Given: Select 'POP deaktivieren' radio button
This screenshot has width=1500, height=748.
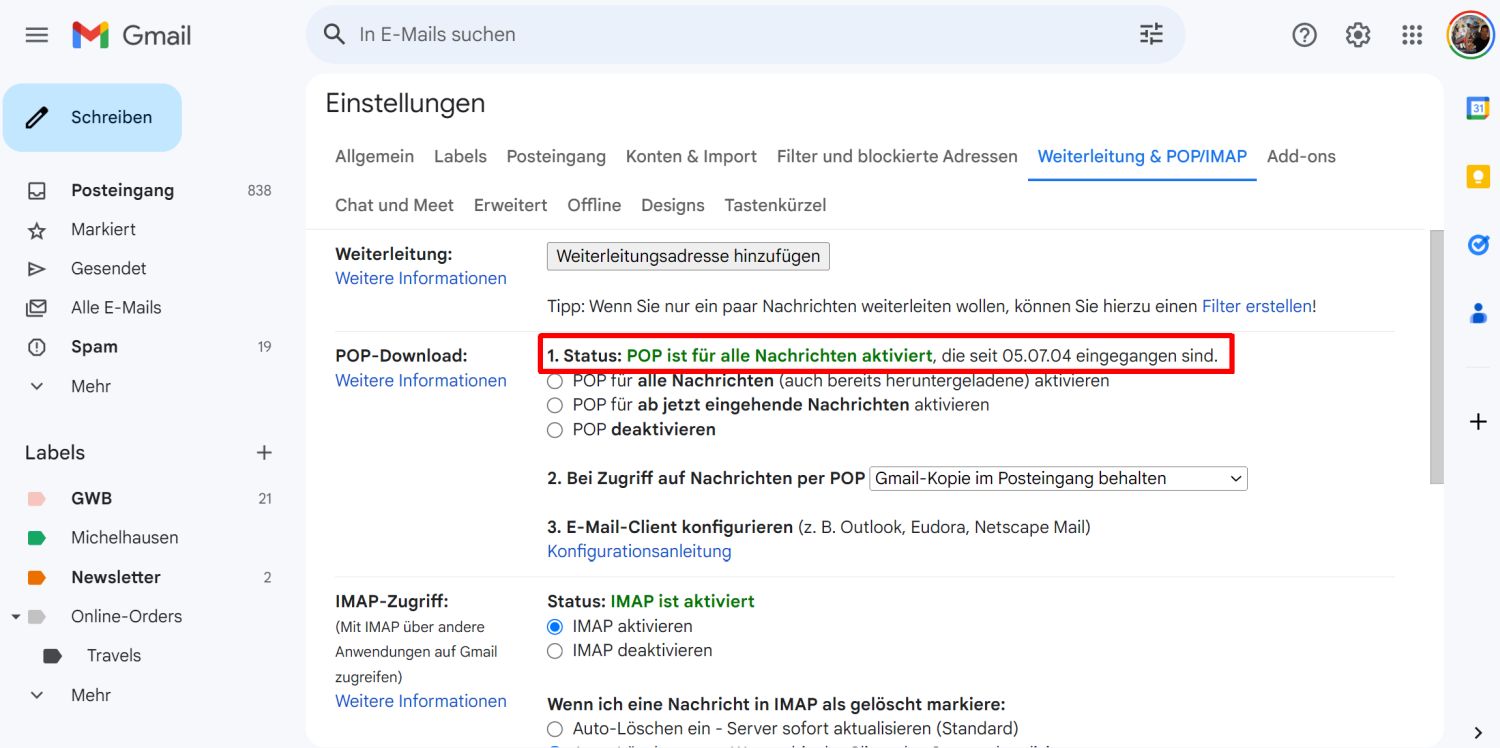Looking at the screenshot, I should (555, 430).
